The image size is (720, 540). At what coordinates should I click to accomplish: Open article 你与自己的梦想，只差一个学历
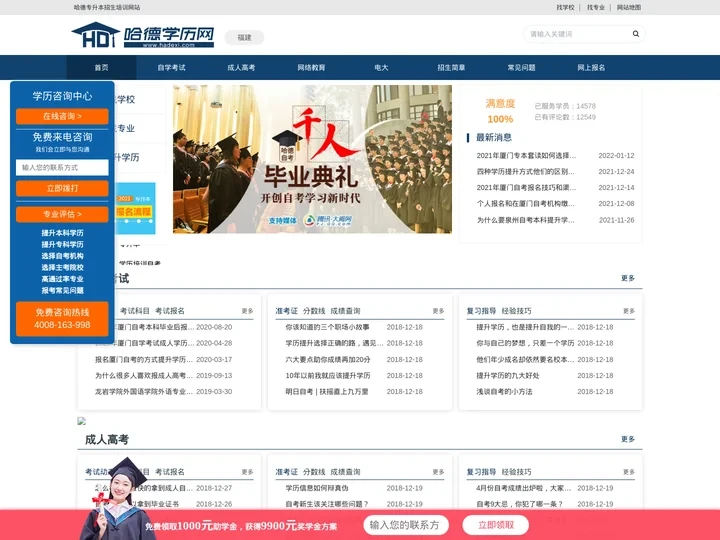(525, 343)
